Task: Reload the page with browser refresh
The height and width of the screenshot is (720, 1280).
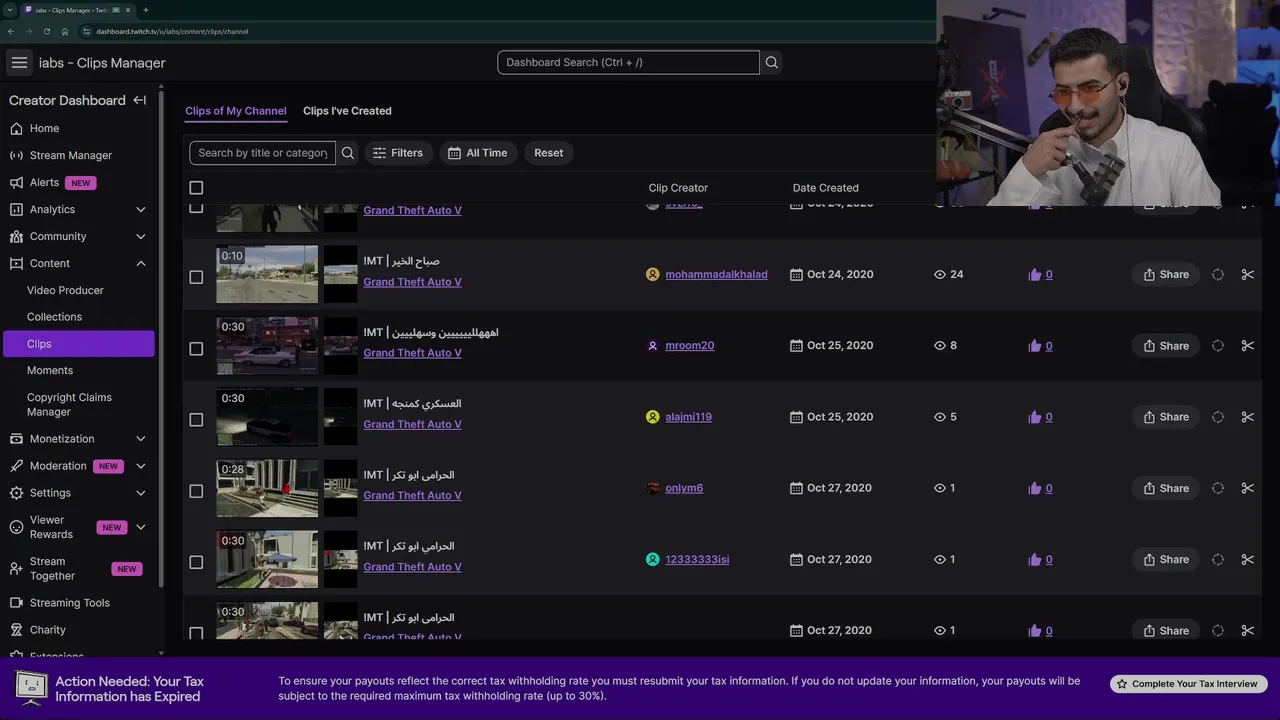Action: coord(46,31)
